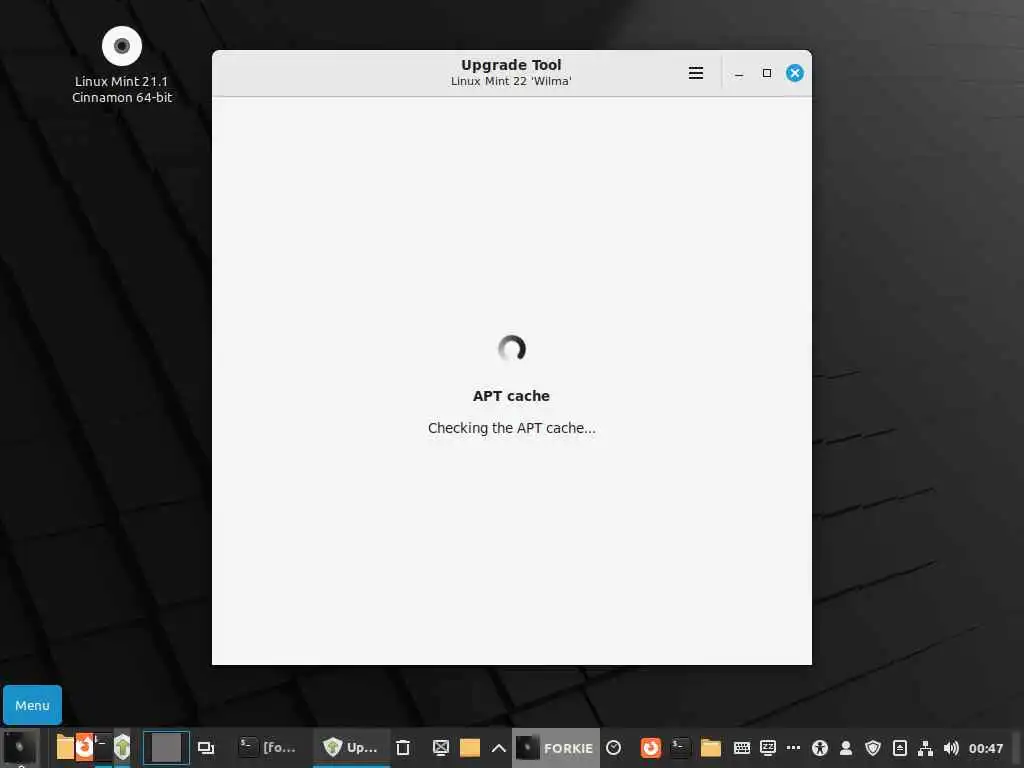Screen dimensions: 1024x768
Task: Click the 'Linux Mint 21.1 Cinnamon 64-bit' desktop label
Action: tap(121, 89)
